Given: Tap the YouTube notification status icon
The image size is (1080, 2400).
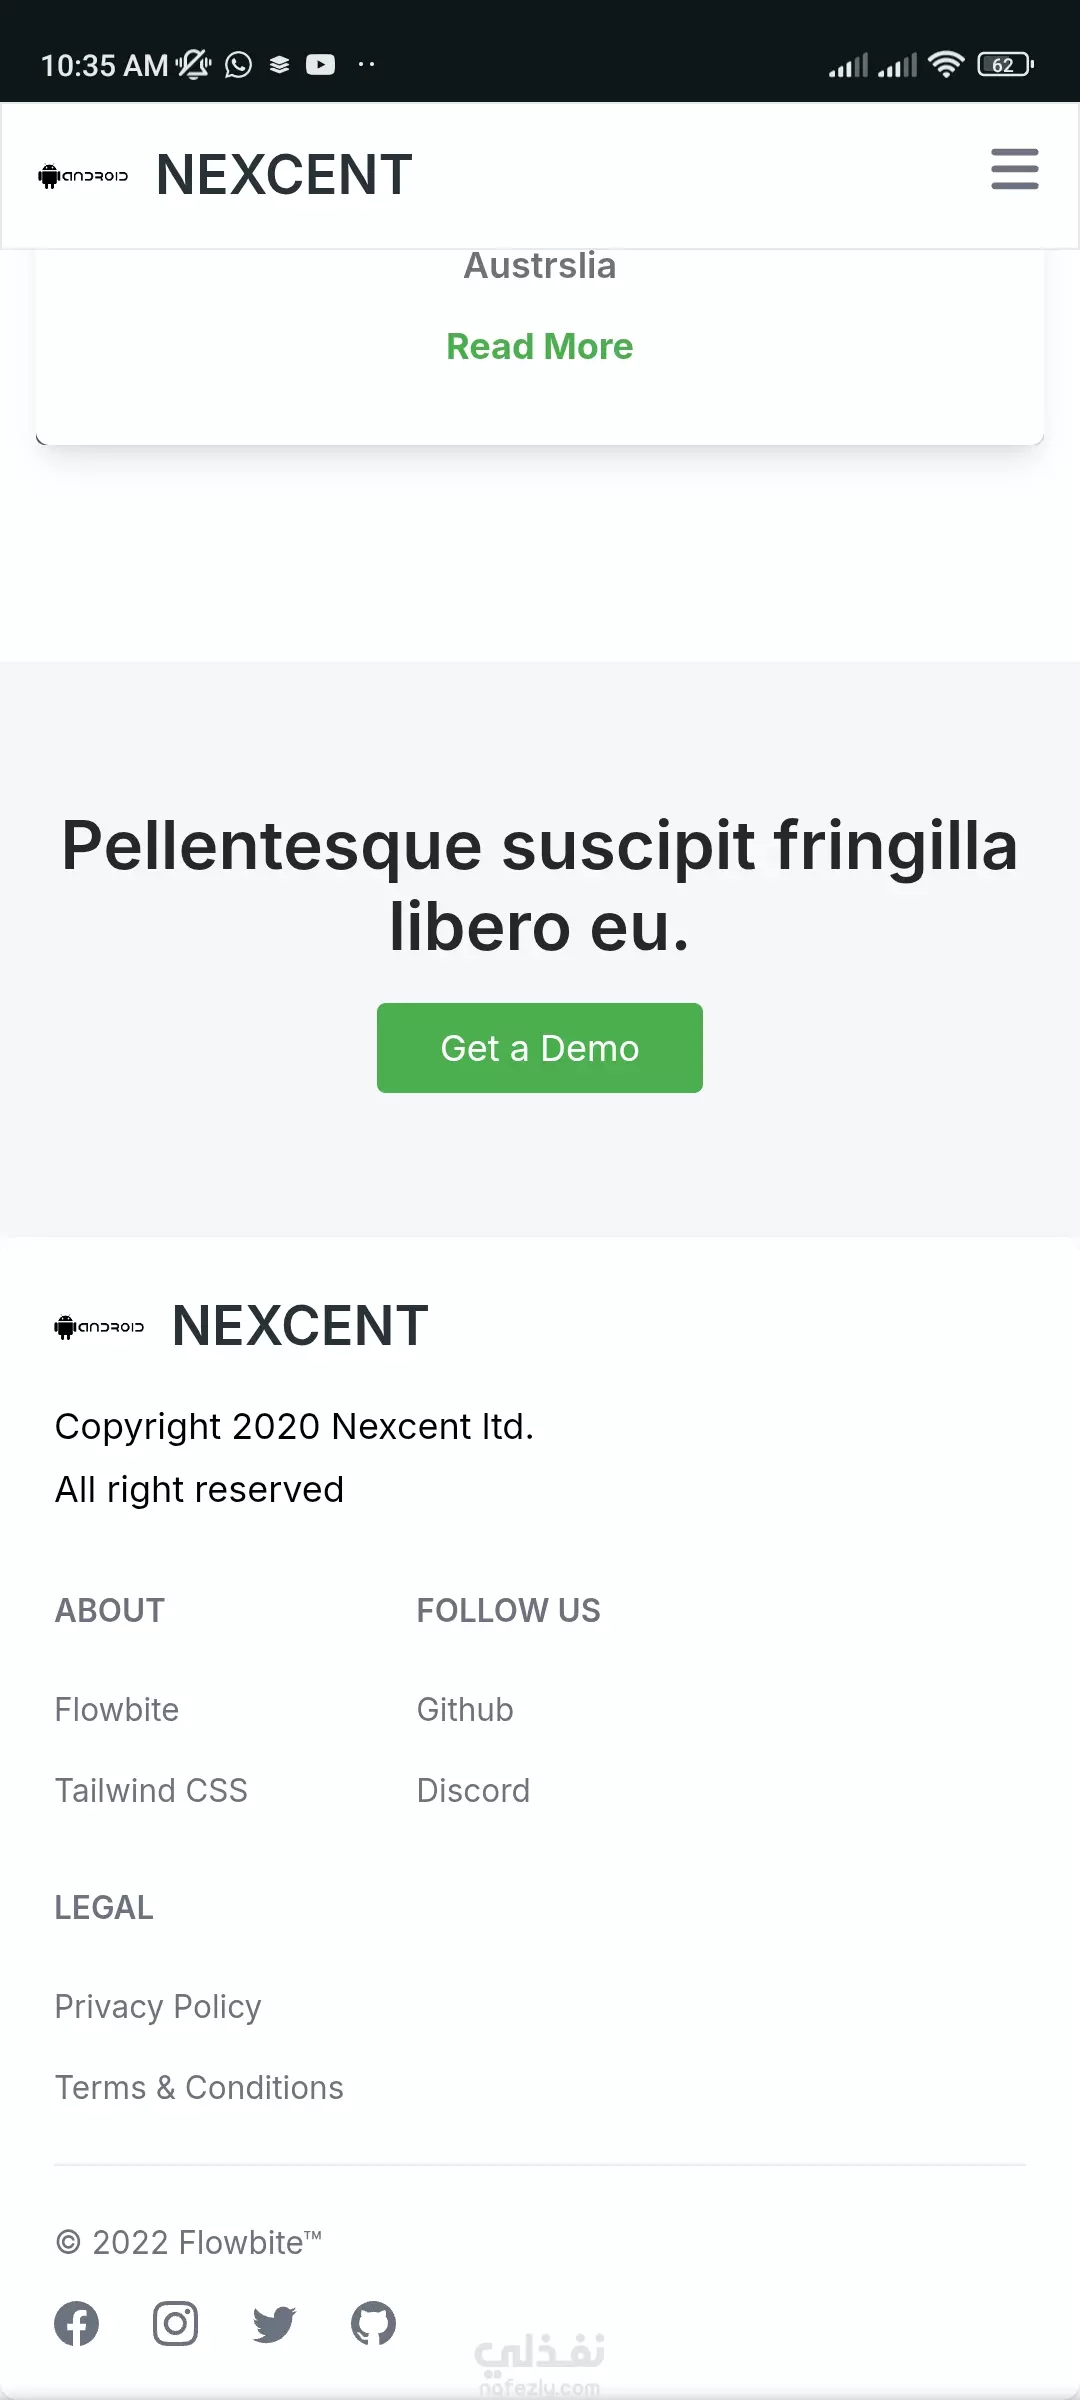Looking at the screenshot, I should 320,65.
